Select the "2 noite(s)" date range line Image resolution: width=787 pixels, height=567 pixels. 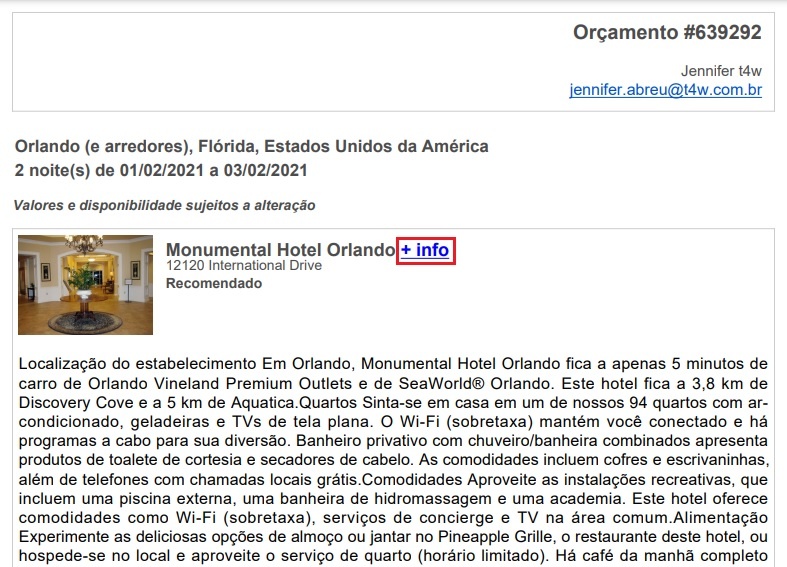tap(161, 170)
